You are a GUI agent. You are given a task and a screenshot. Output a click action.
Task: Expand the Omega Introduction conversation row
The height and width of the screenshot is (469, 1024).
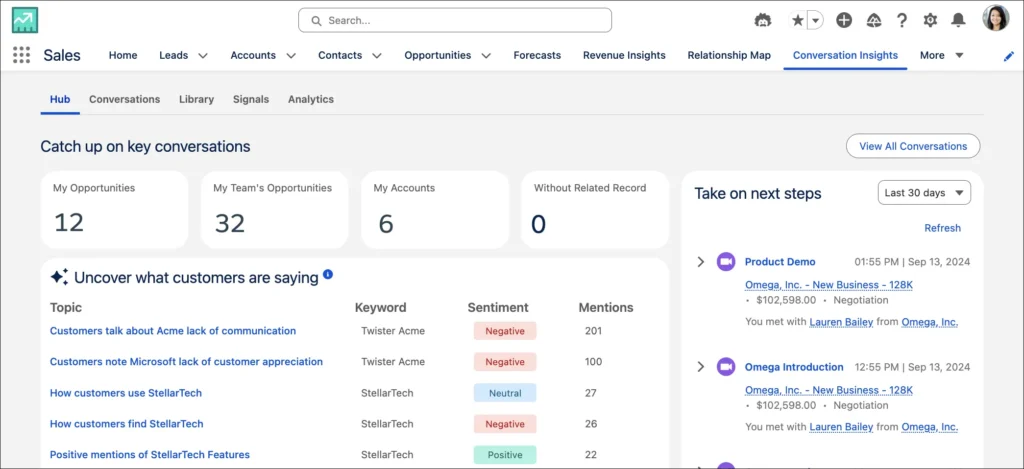pos(701,366)
